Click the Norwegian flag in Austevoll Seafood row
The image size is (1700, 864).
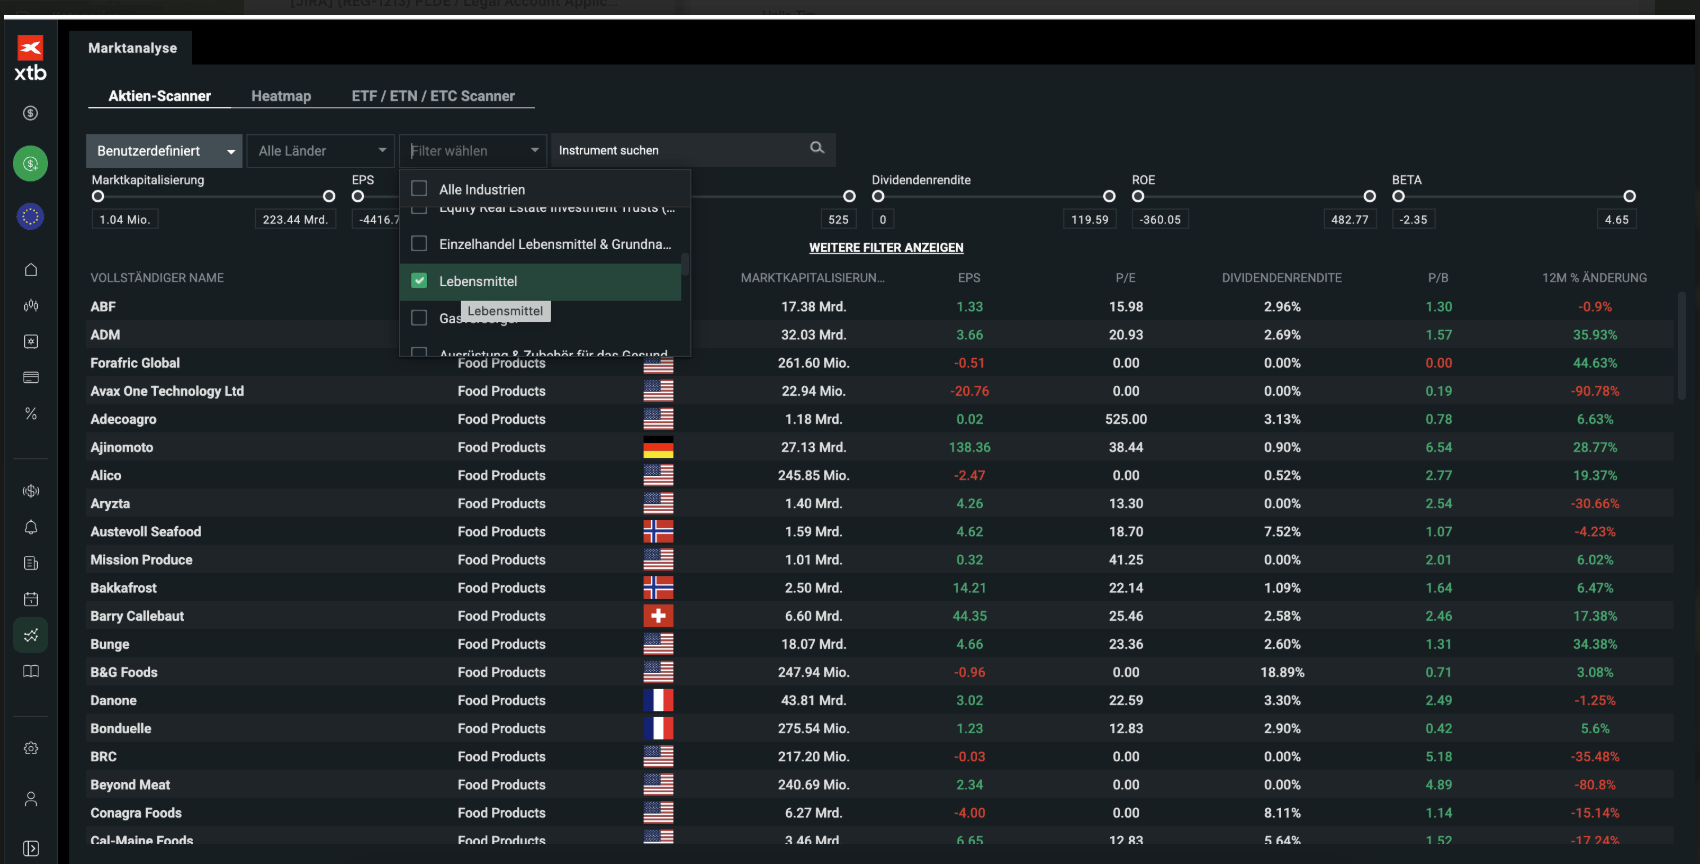(x=658, y=531)
